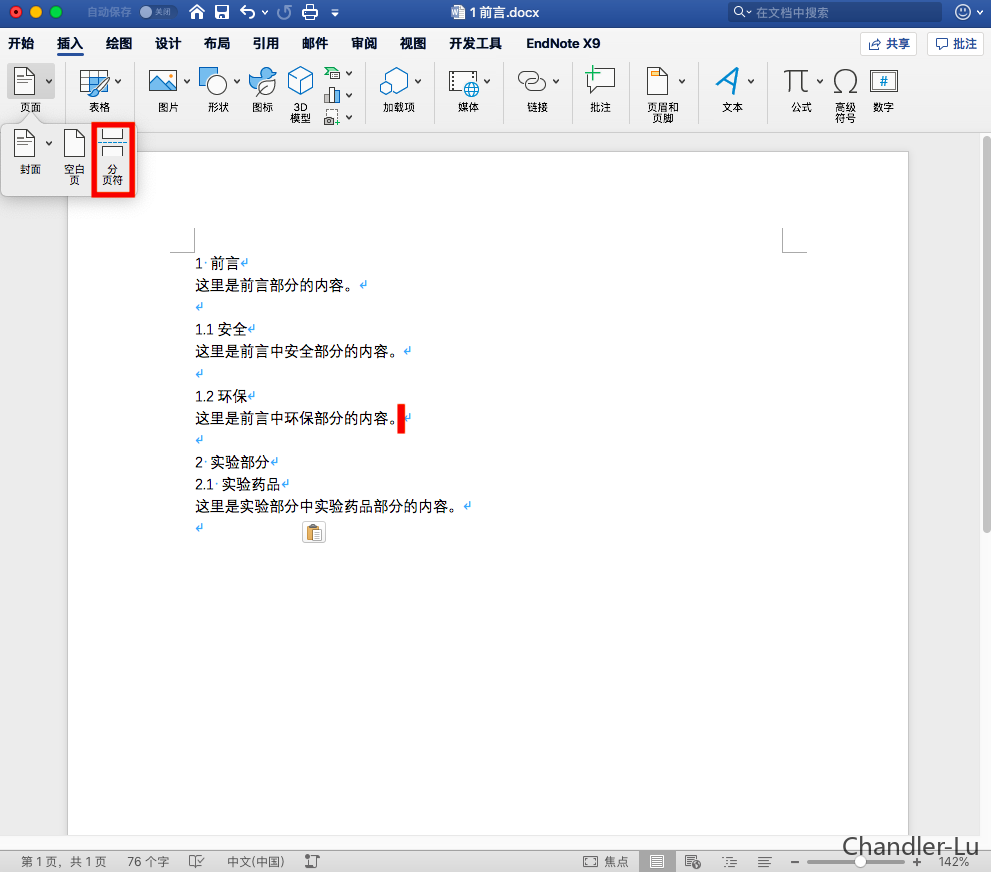
Task: Switch to the 绘图 tab
Action: pyautogui.click(x=119, y=44)
